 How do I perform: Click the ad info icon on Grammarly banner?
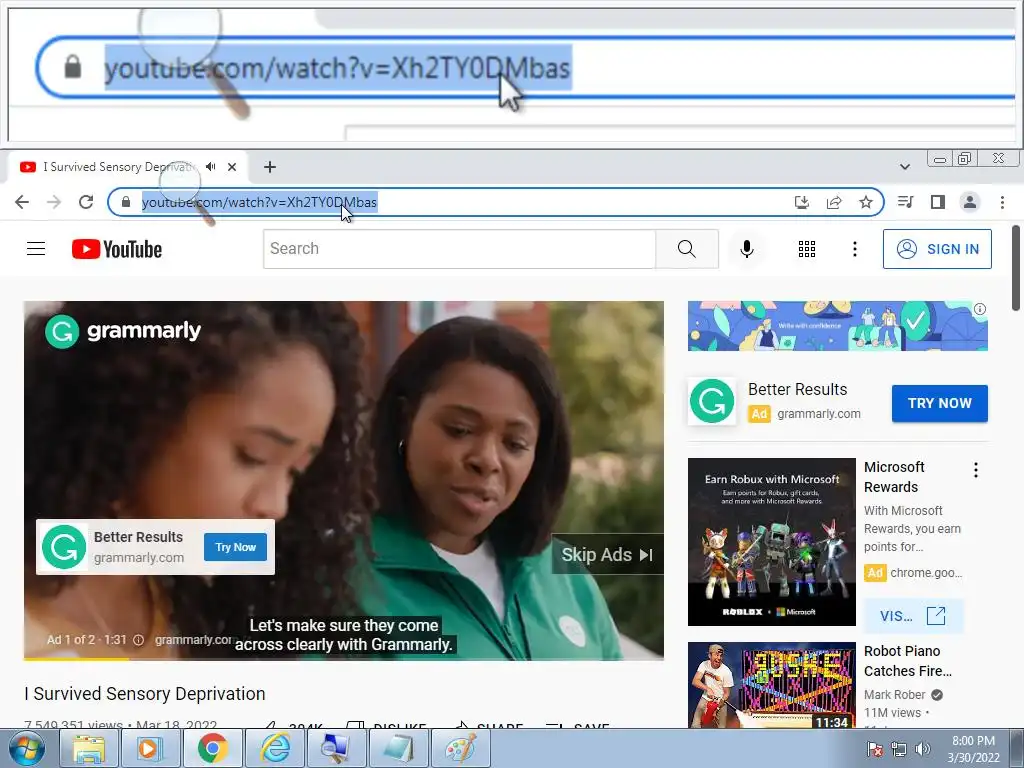(980, 309)
